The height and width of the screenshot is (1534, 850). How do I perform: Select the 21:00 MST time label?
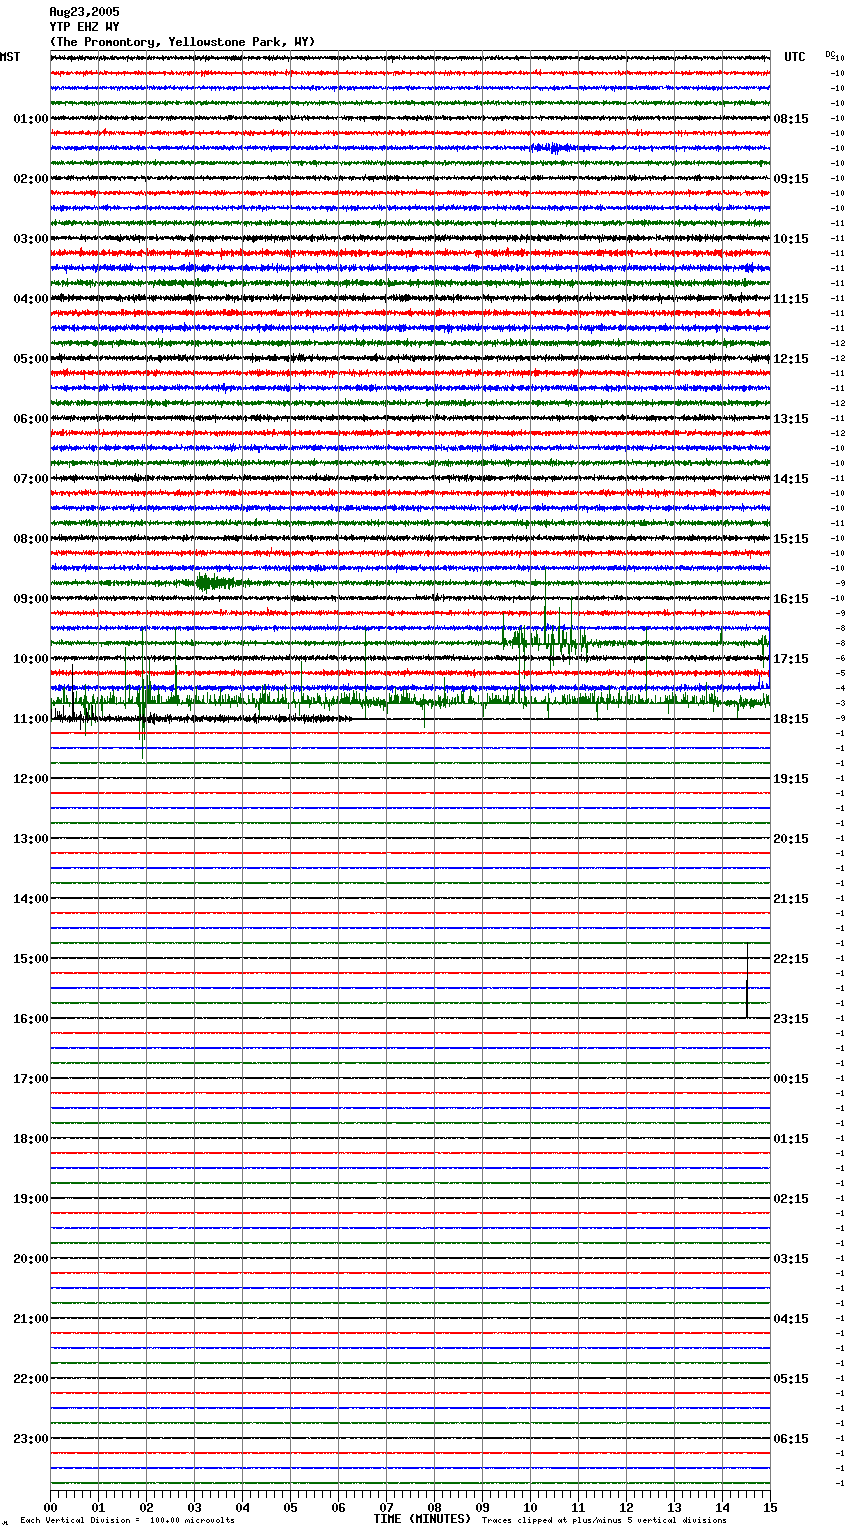pos(31,1319)
